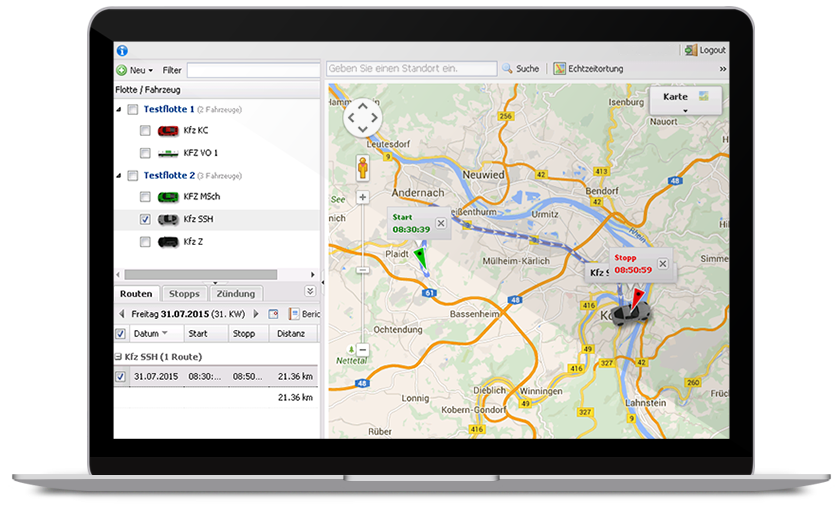The height and width of the screenshot is (514, 840).
Task: Click the Kfz SSH map label
Action: (599, 273)
